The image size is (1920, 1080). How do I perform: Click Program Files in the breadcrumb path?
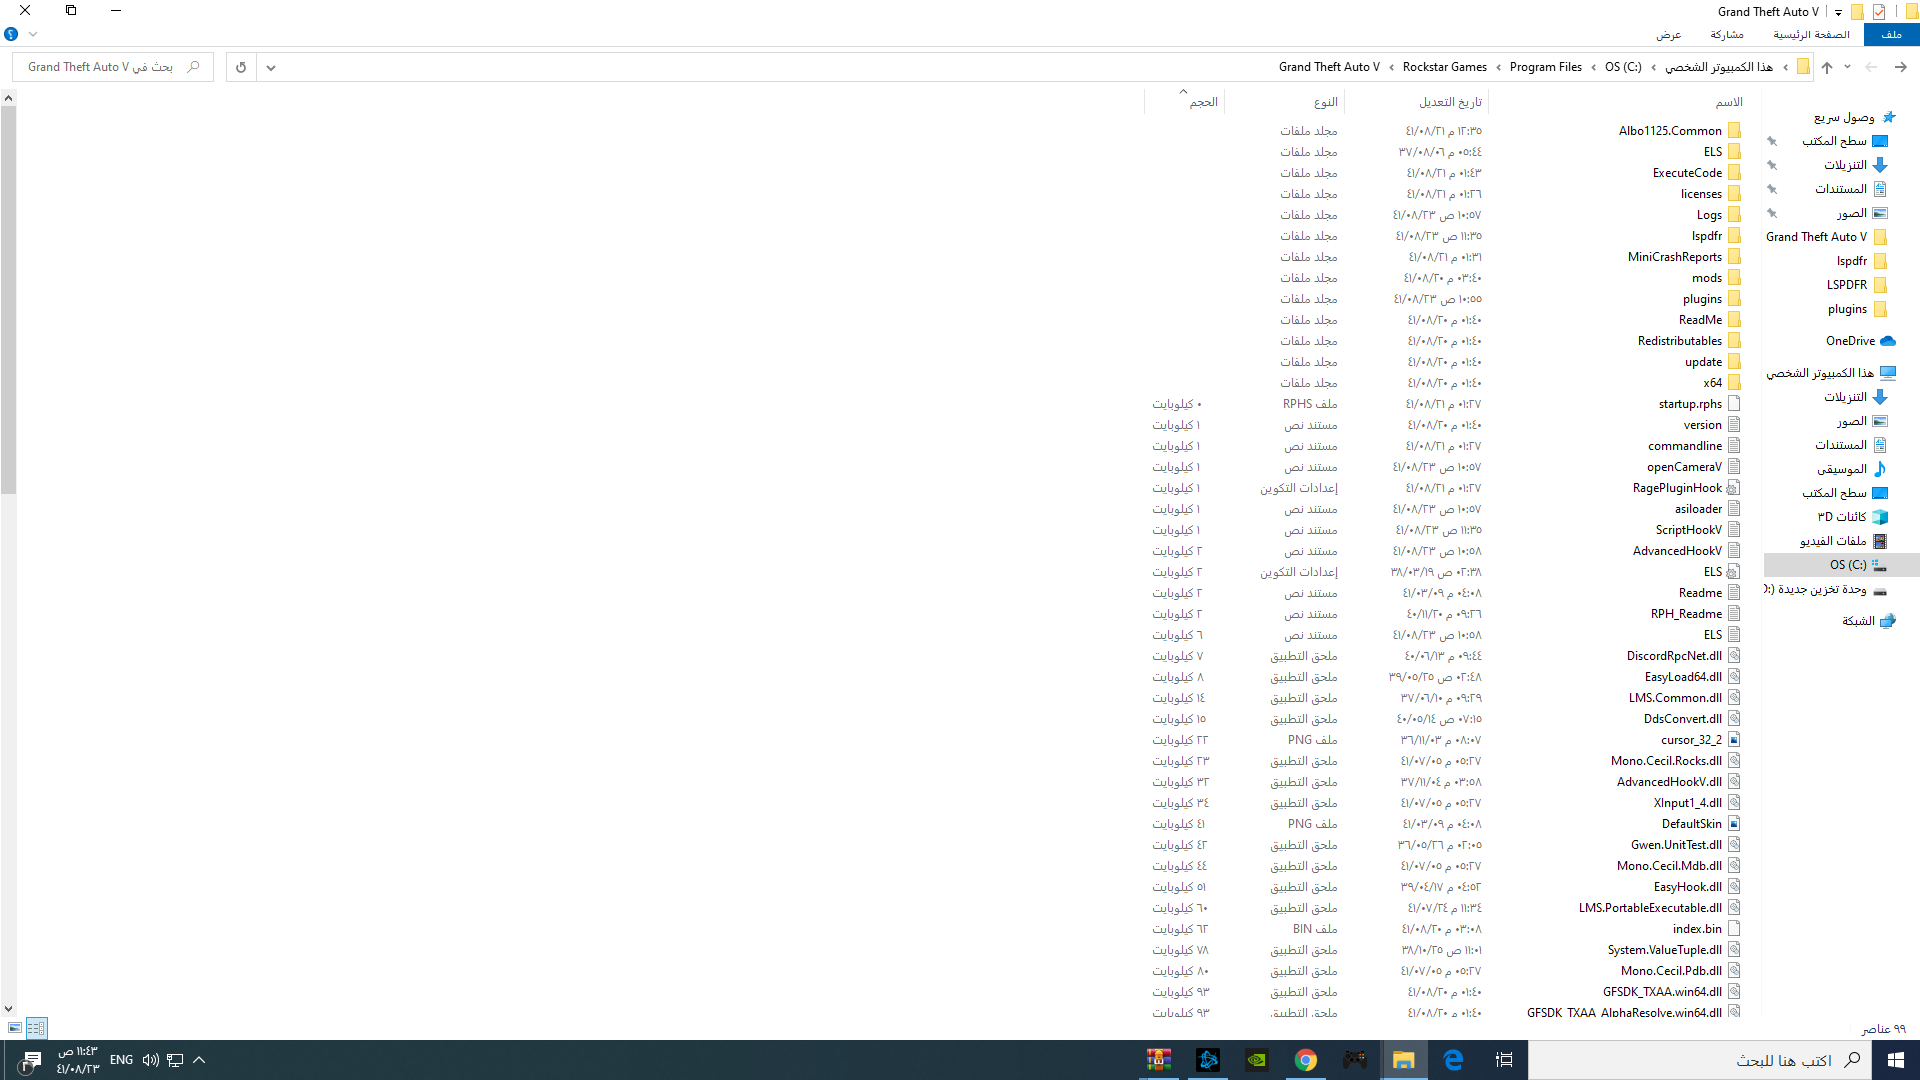tap(1545, 67)
